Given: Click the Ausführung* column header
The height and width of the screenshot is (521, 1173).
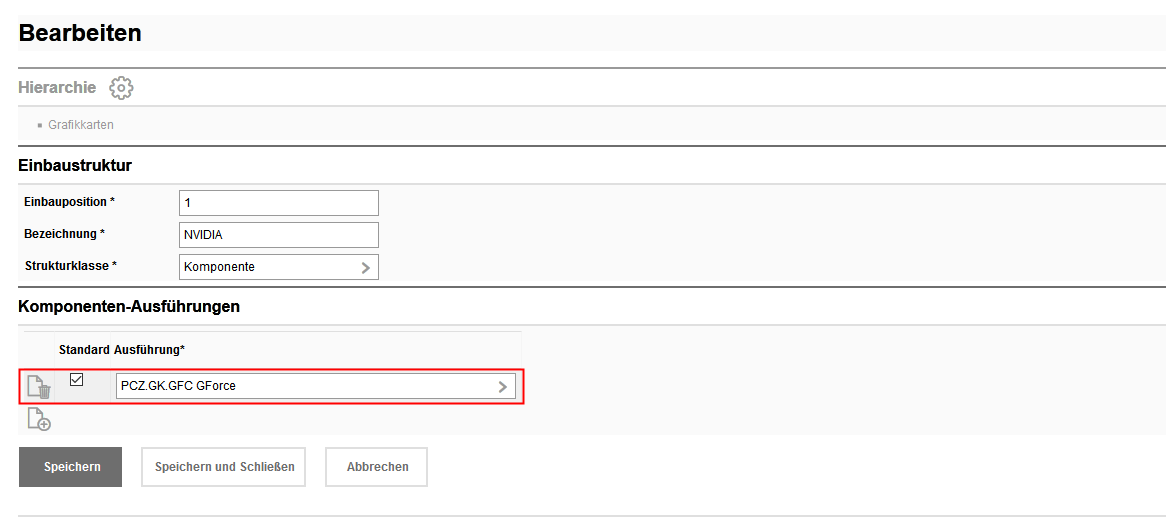Looking at the screenshot, I should [150, 350].
